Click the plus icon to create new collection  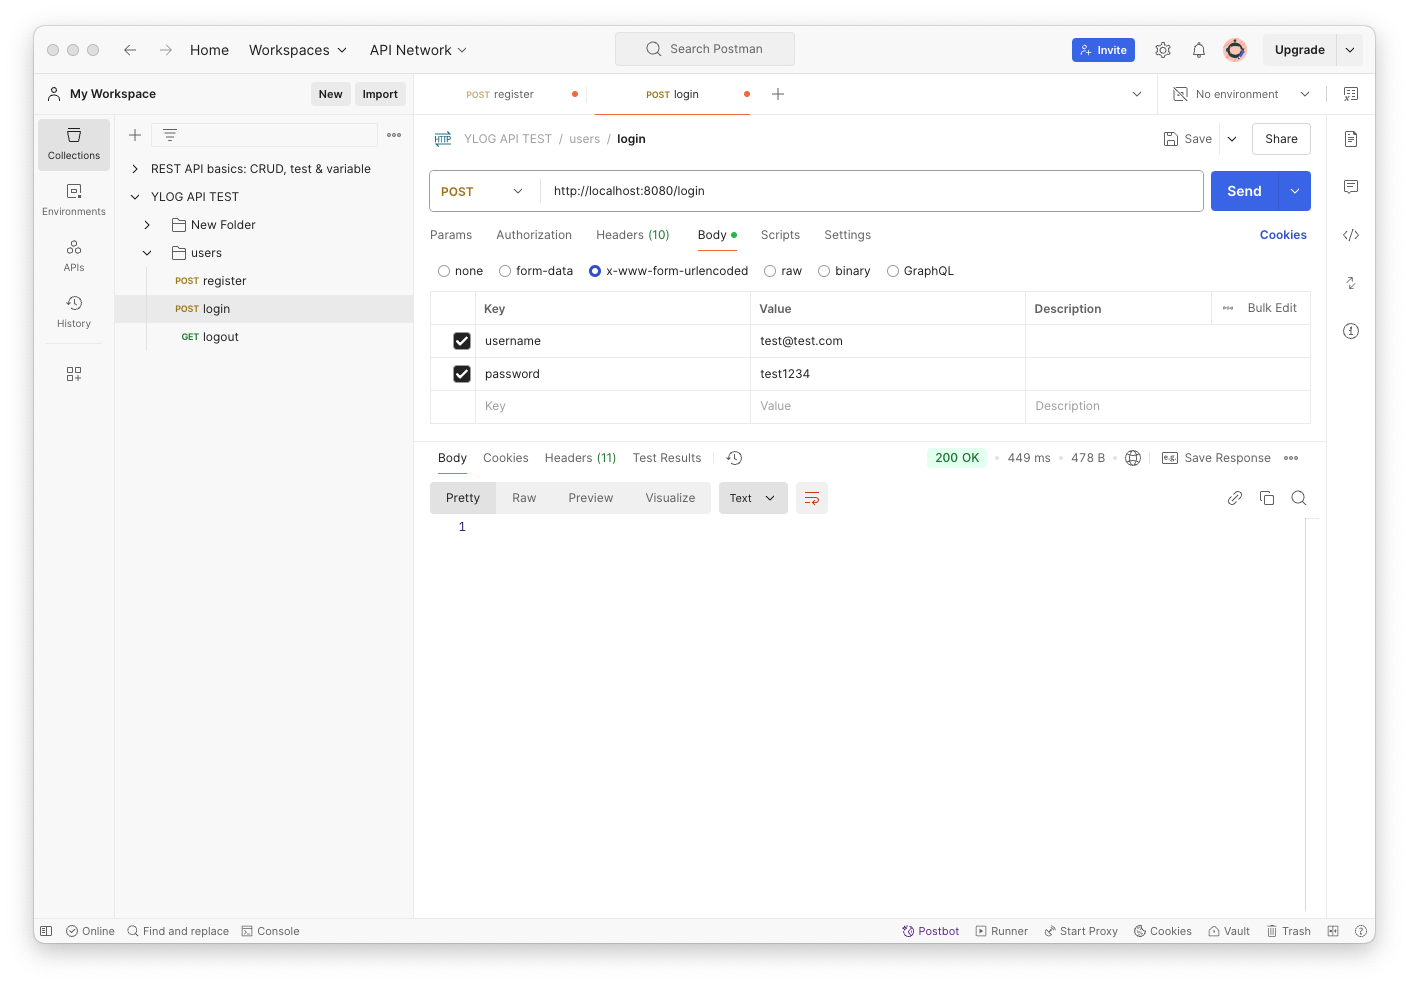pyautogui.click(x=135, y=135)
